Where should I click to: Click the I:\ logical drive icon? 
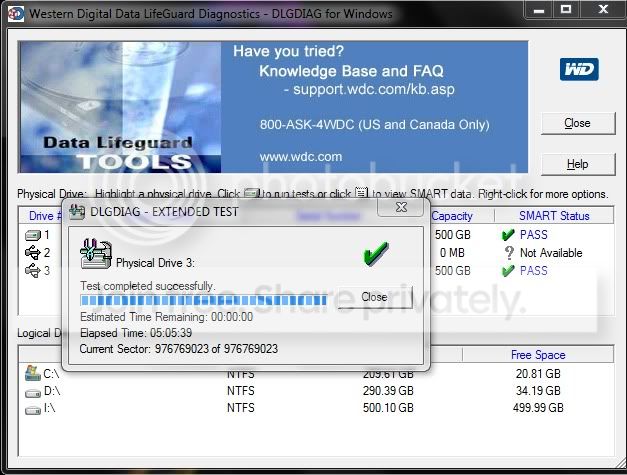point(33,410)
